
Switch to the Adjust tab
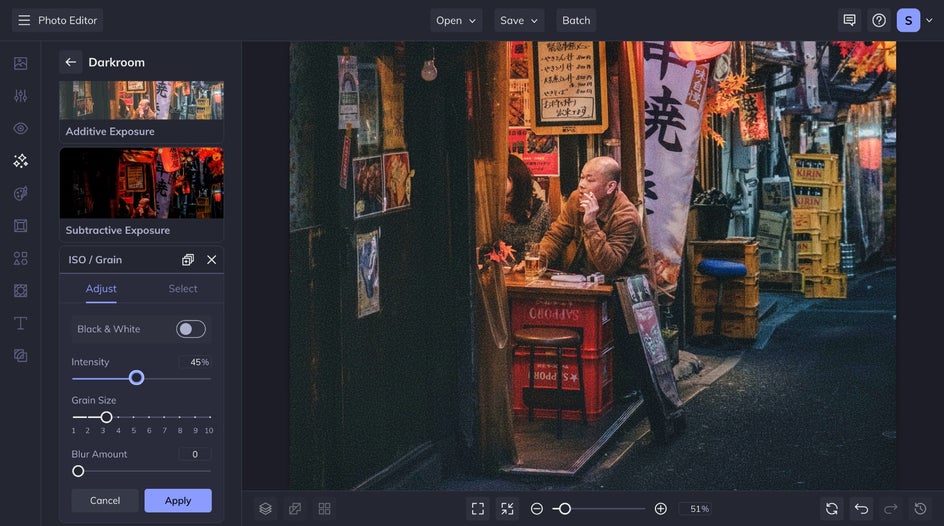[x=101, y=289]
